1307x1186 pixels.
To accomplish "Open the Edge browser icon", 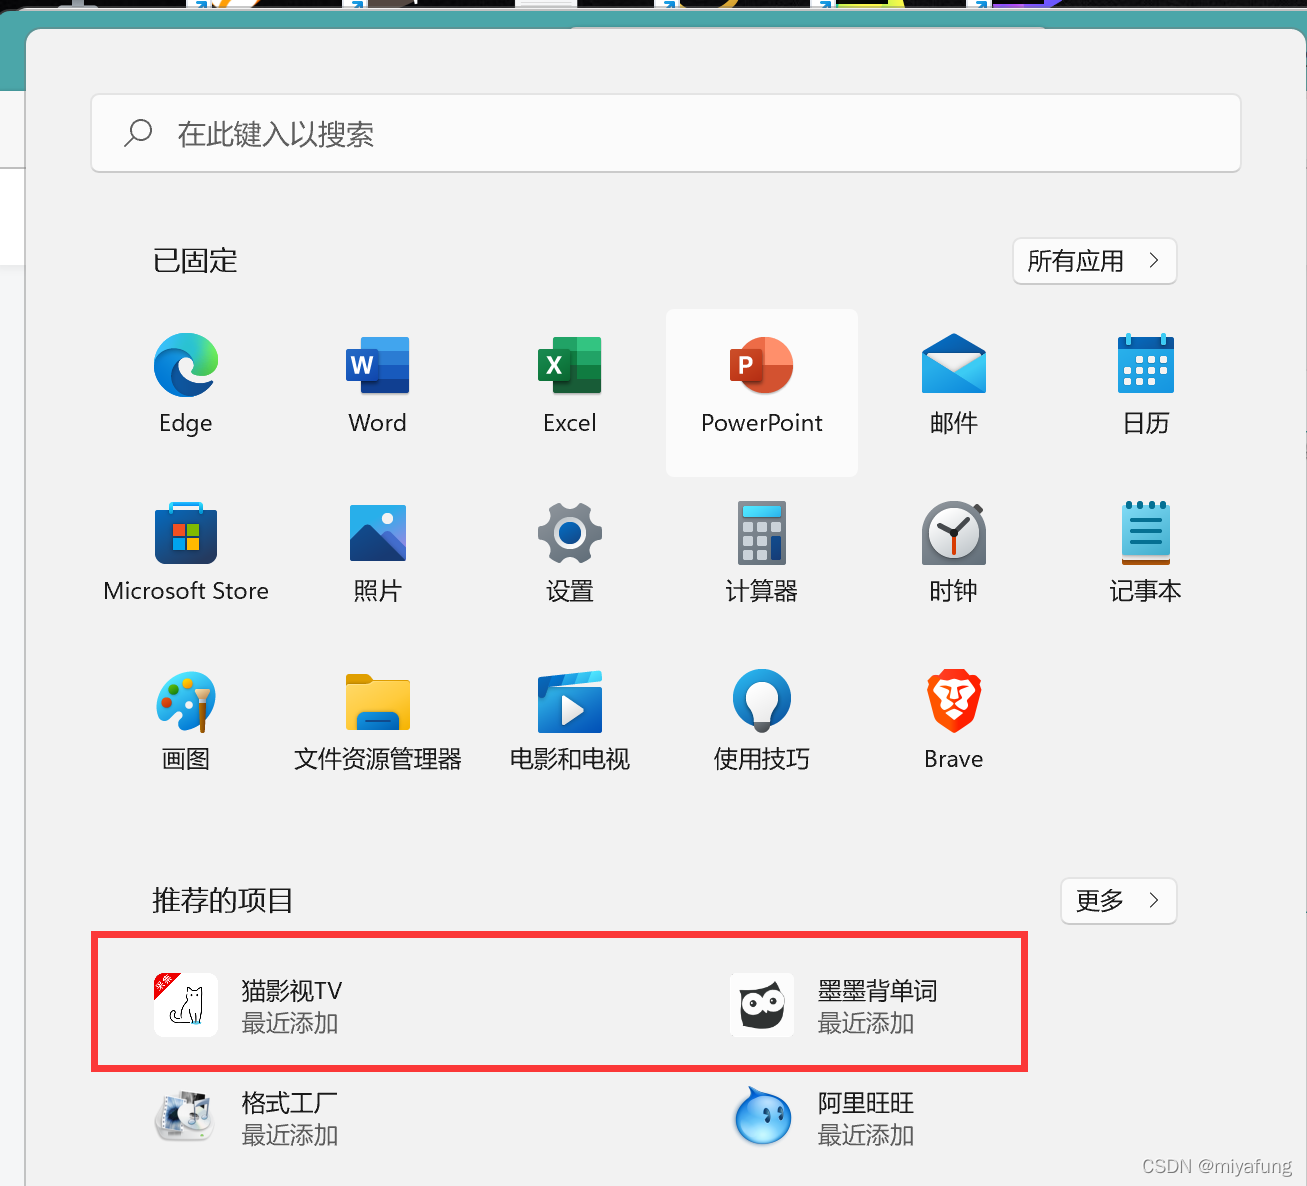I will pos(186,366).
